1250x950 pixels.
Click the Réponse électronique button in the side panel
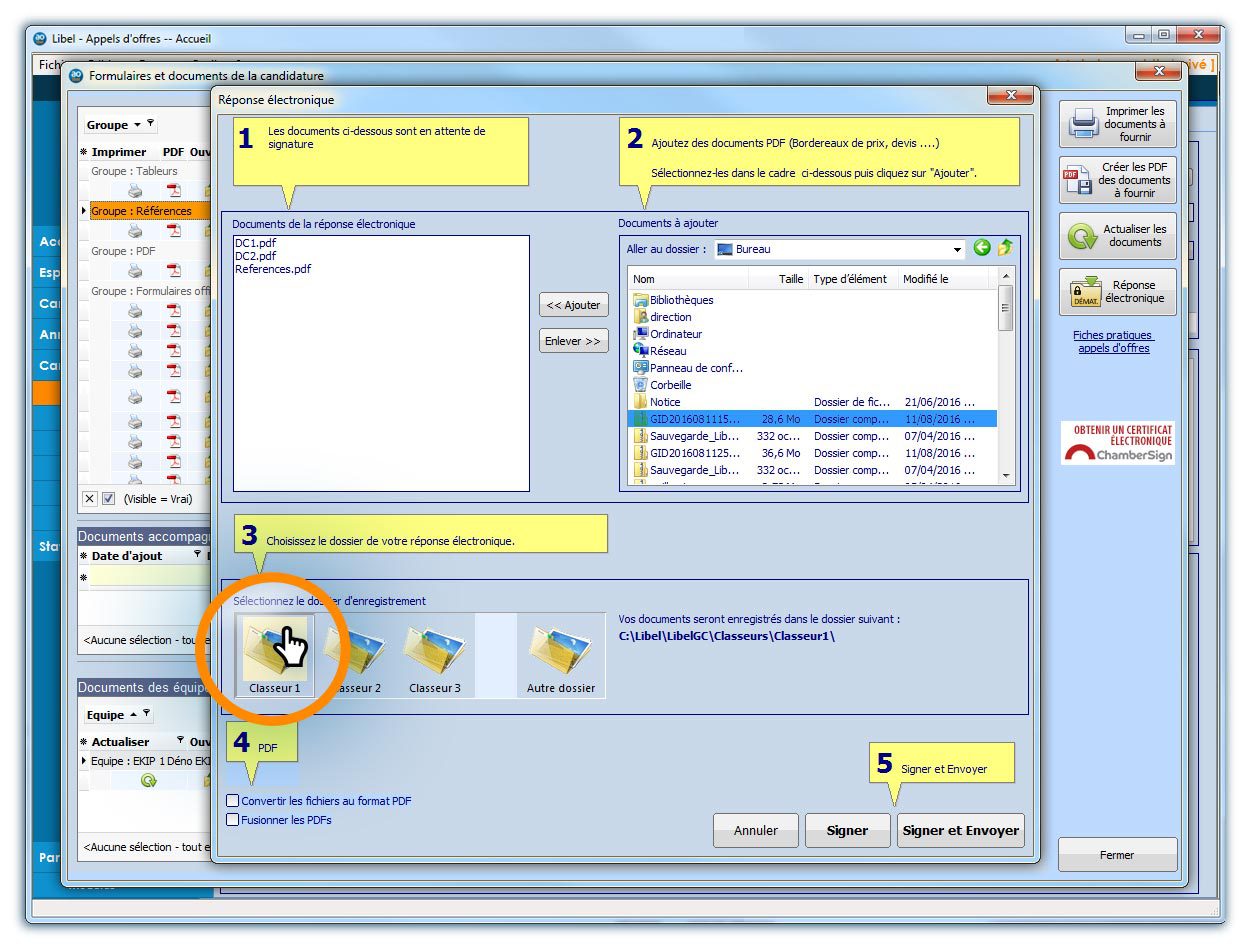tap(1118, 292)
